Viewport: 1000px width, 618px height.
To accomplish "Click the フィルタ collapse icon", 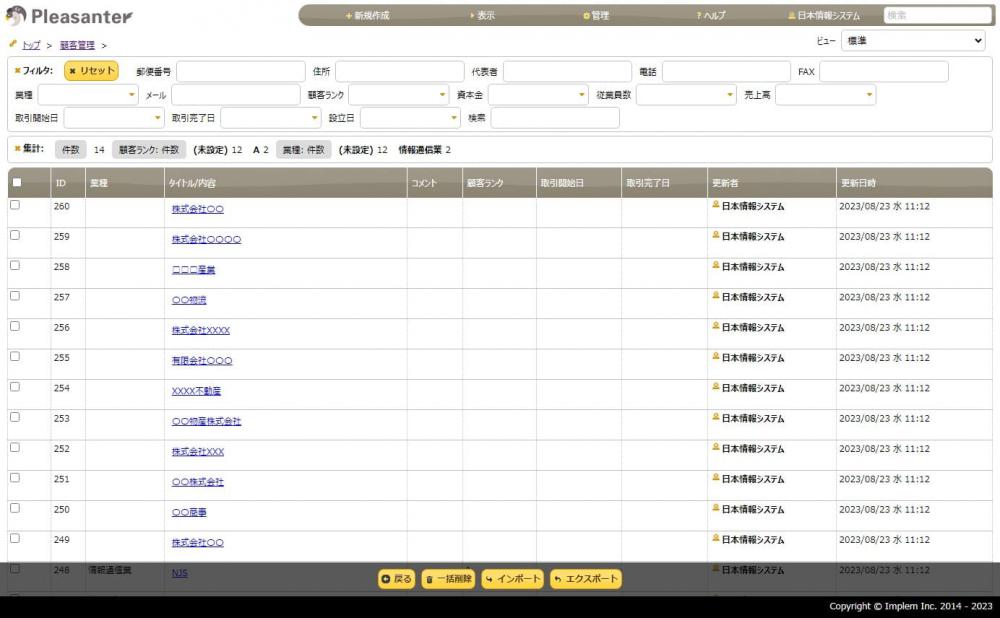I will [x=18, y=71].
